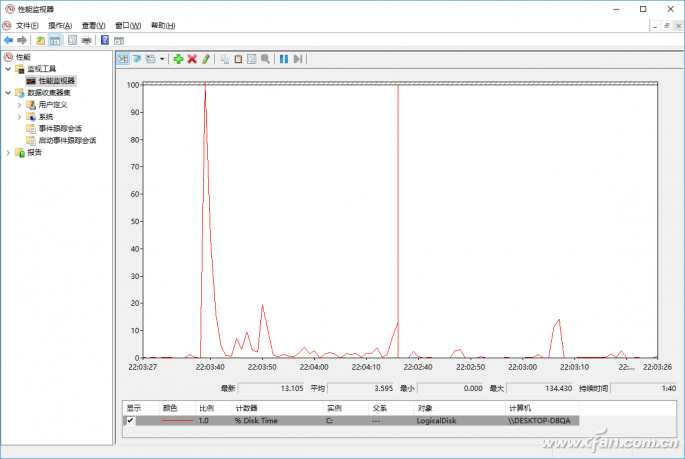Click the Zoom magnifier icon in graph toolbar

click(x=265, y=59)
